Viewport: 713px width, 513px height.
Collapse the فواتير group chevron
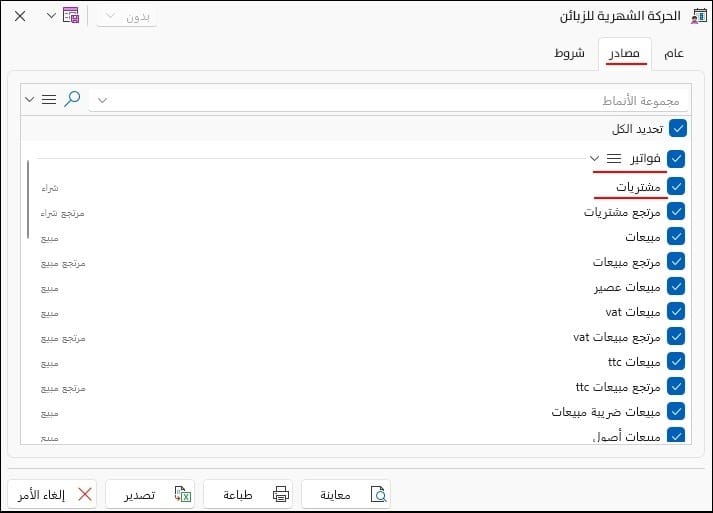pyautogui.click(x=594, y=158)
